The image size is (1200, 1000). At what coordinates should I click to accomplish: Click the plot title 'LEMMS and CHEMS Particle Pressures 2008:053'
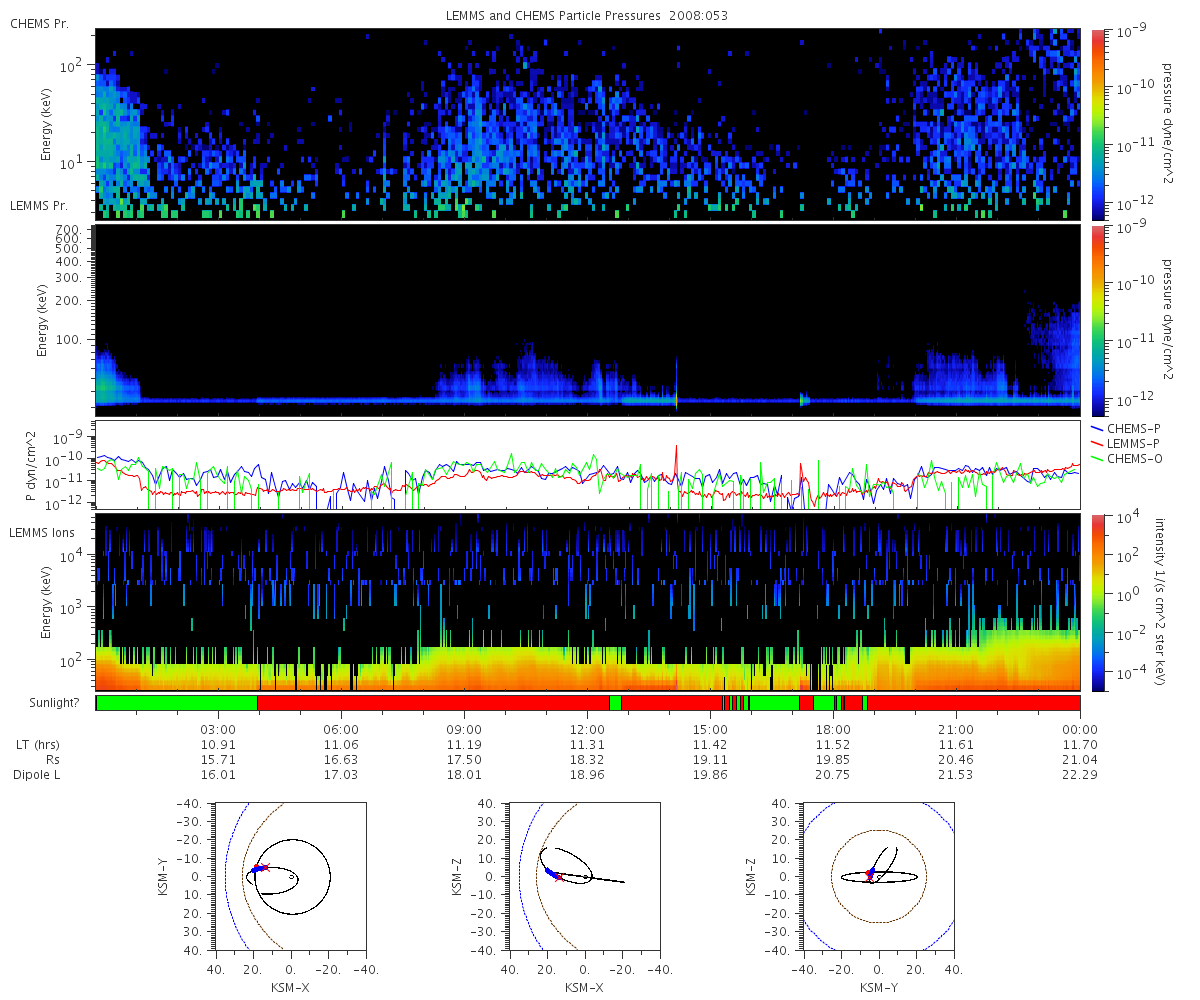click(587, 16)
